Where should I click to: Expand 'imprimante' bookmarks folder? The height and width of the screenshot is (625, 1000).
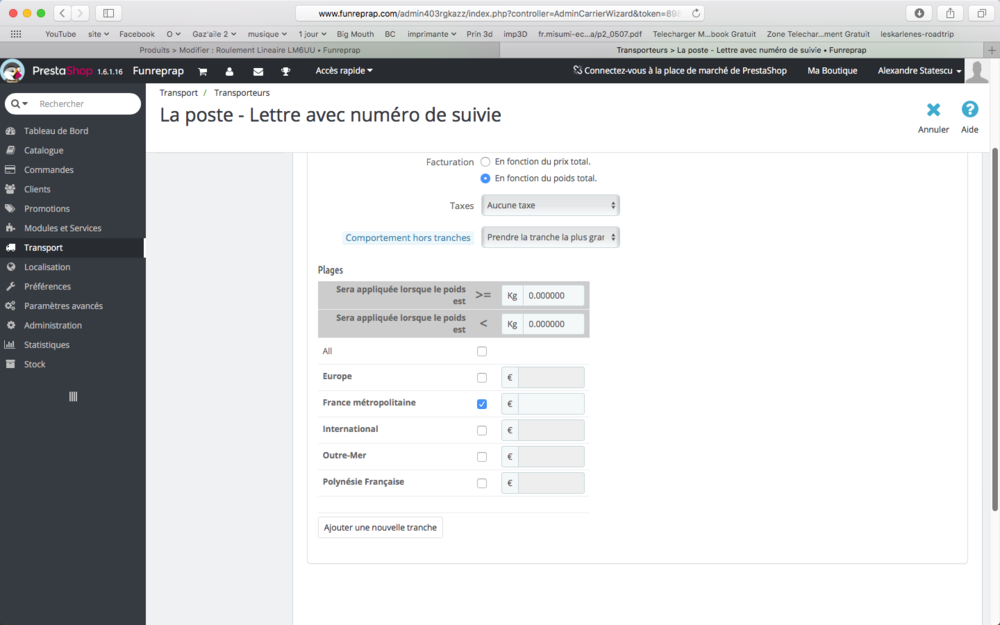(432, 34)
